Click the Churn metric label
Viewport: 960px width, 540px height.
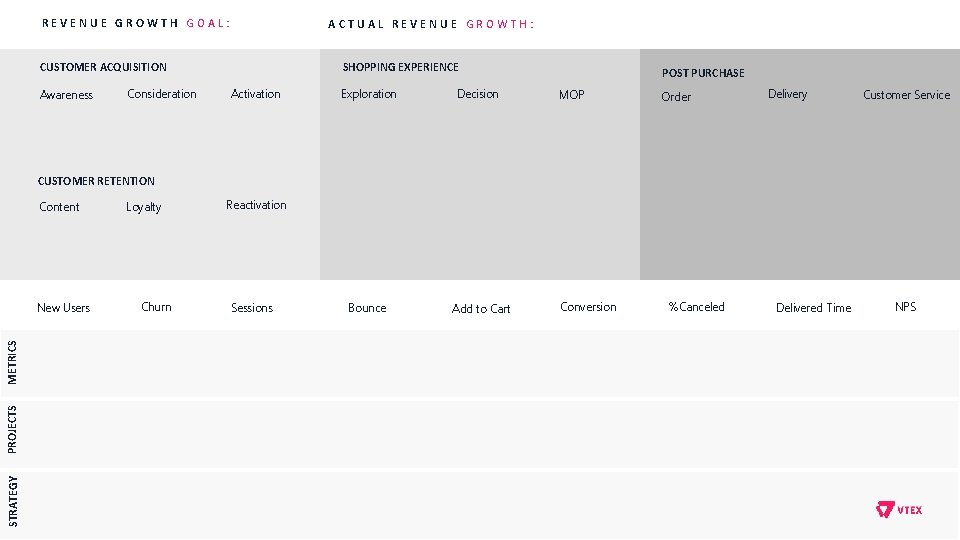click(x=156, y=307)
